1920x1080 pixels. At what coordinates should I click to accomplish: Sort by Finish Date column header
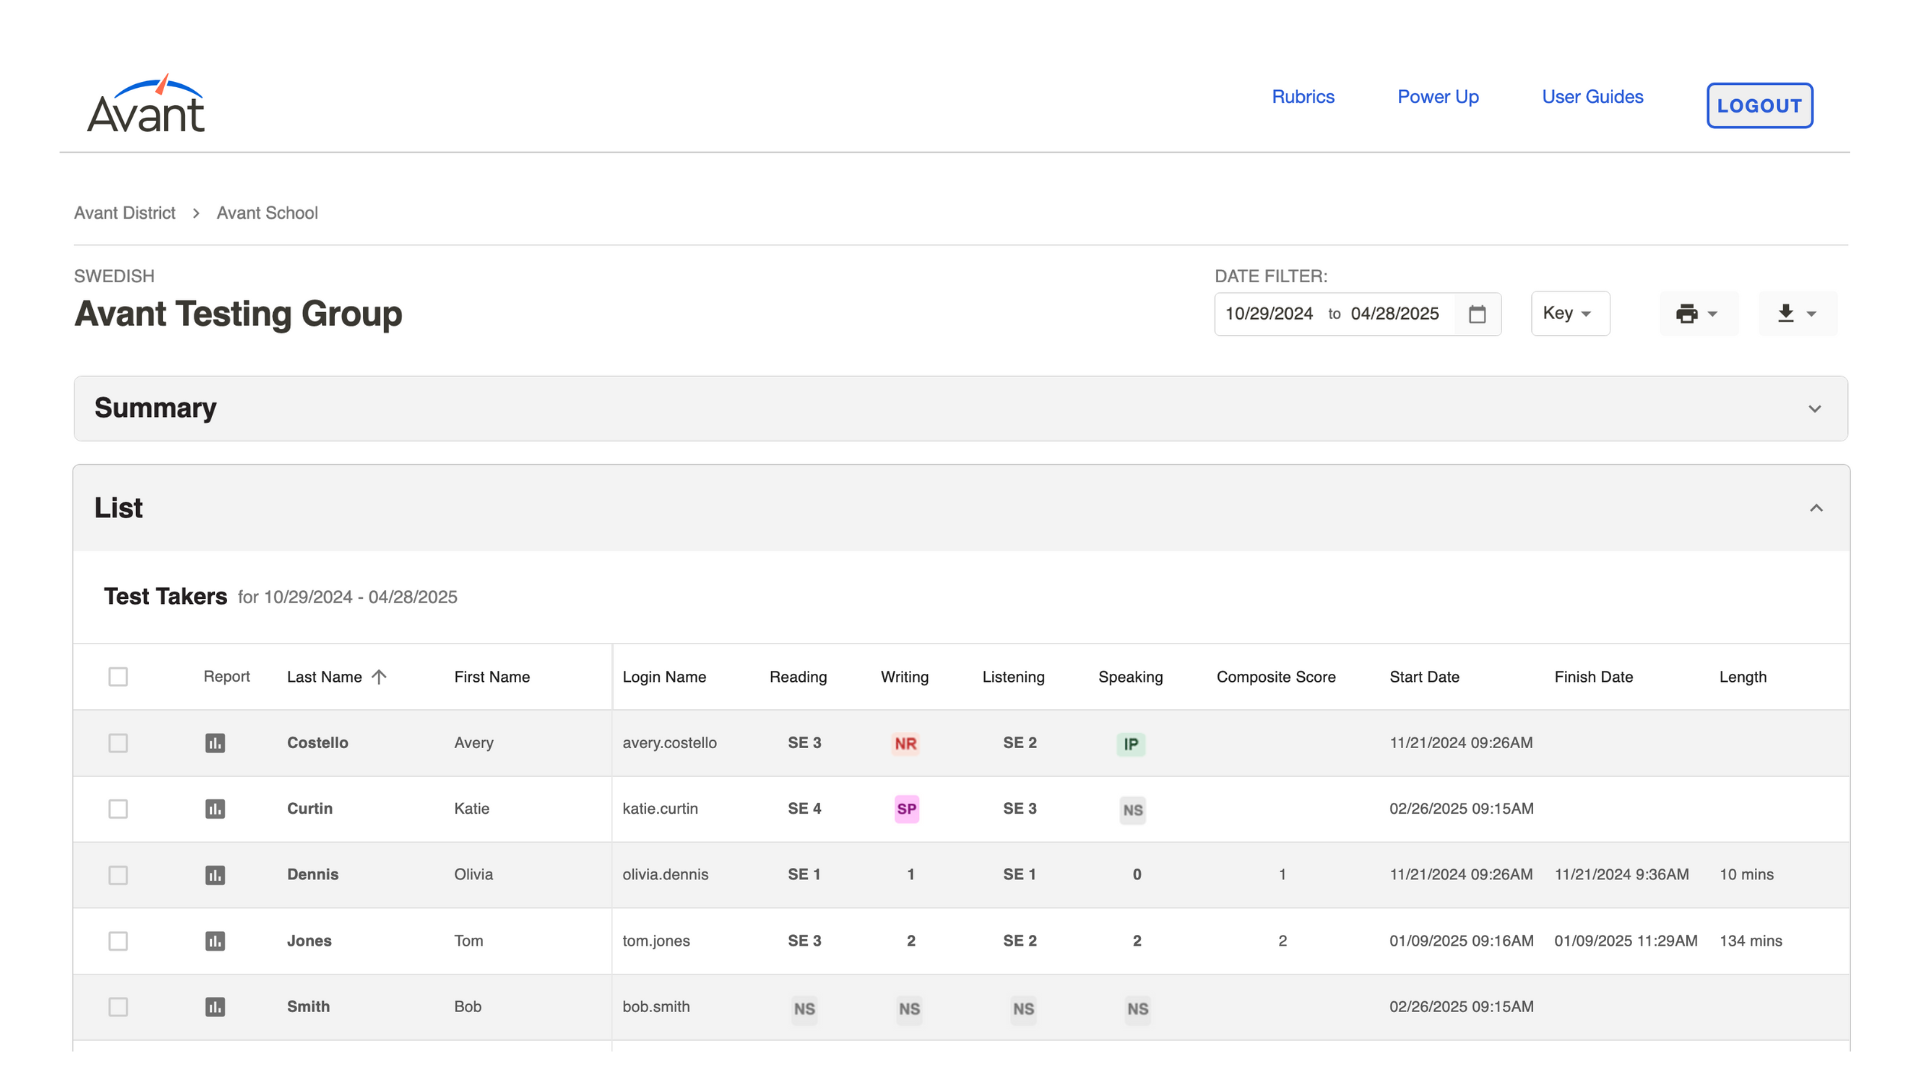[1593, 677]
